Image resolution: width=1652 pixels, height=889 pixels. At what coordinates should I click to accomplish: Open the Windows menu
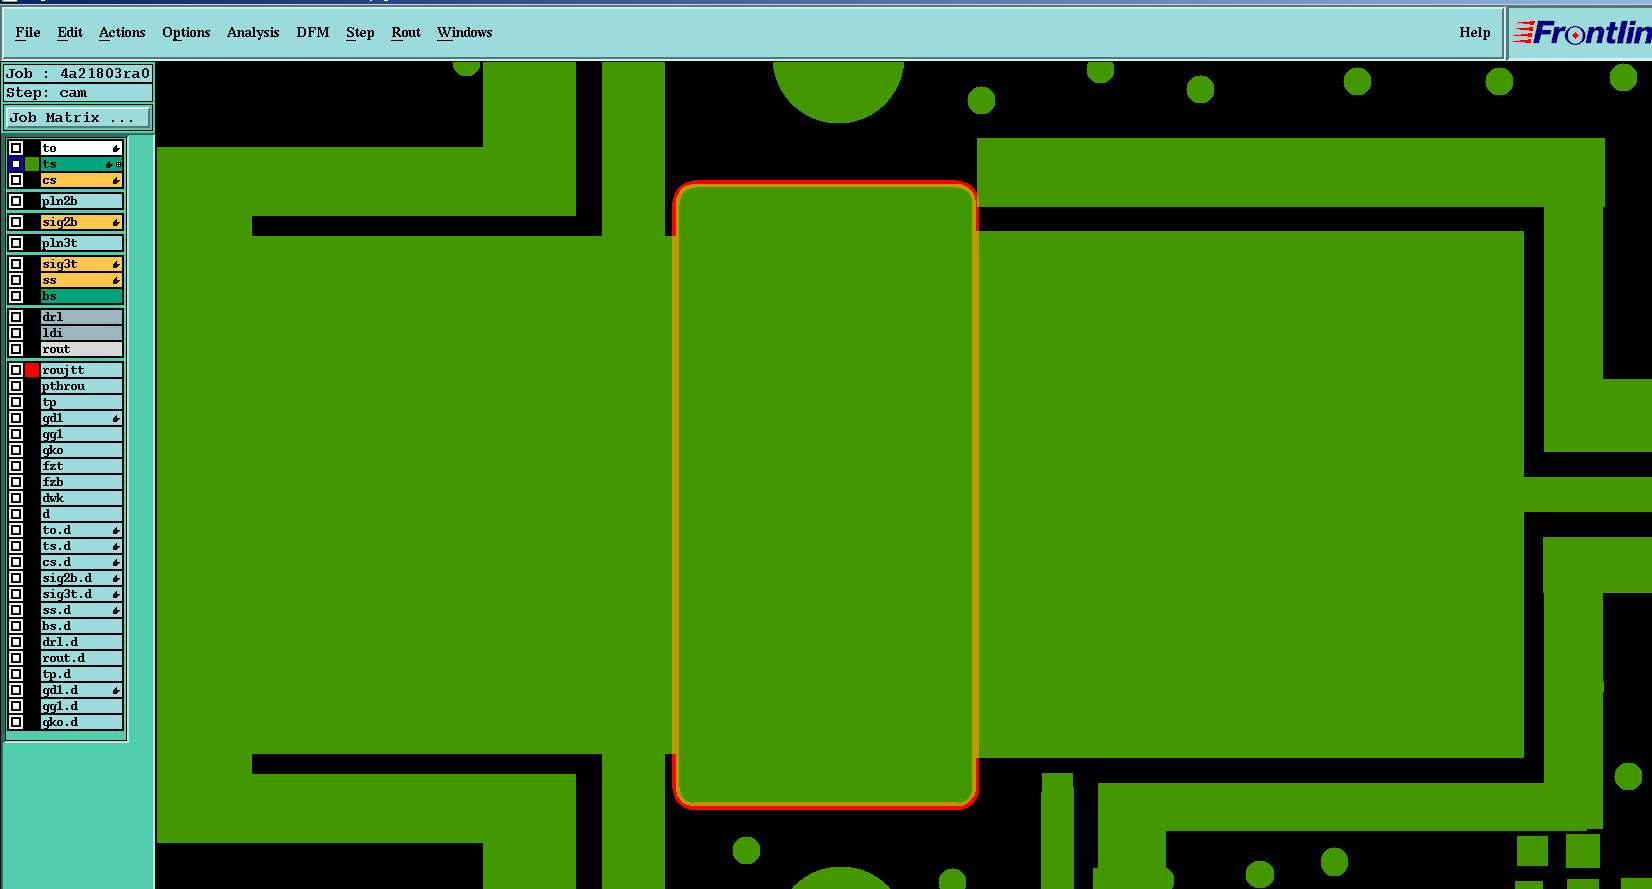point(465,32)
